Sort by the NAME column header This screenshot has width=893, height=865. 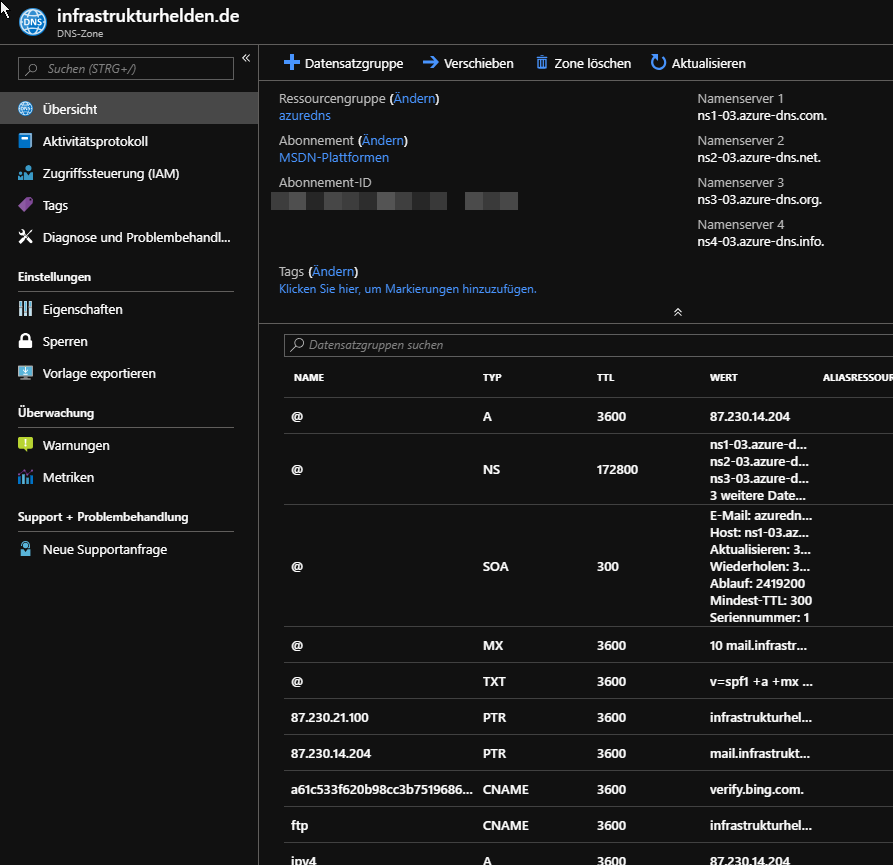click(x=309, y=377)
